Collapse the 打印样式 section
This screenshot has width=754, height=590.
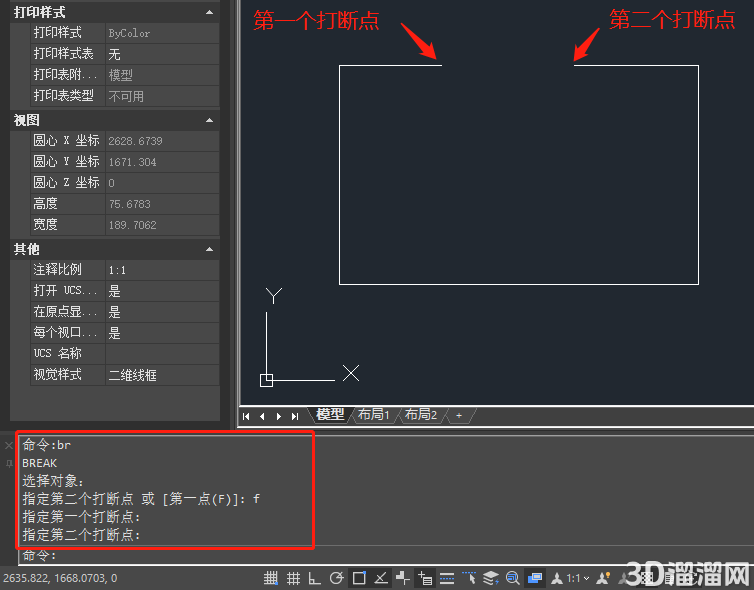[209, 12]
